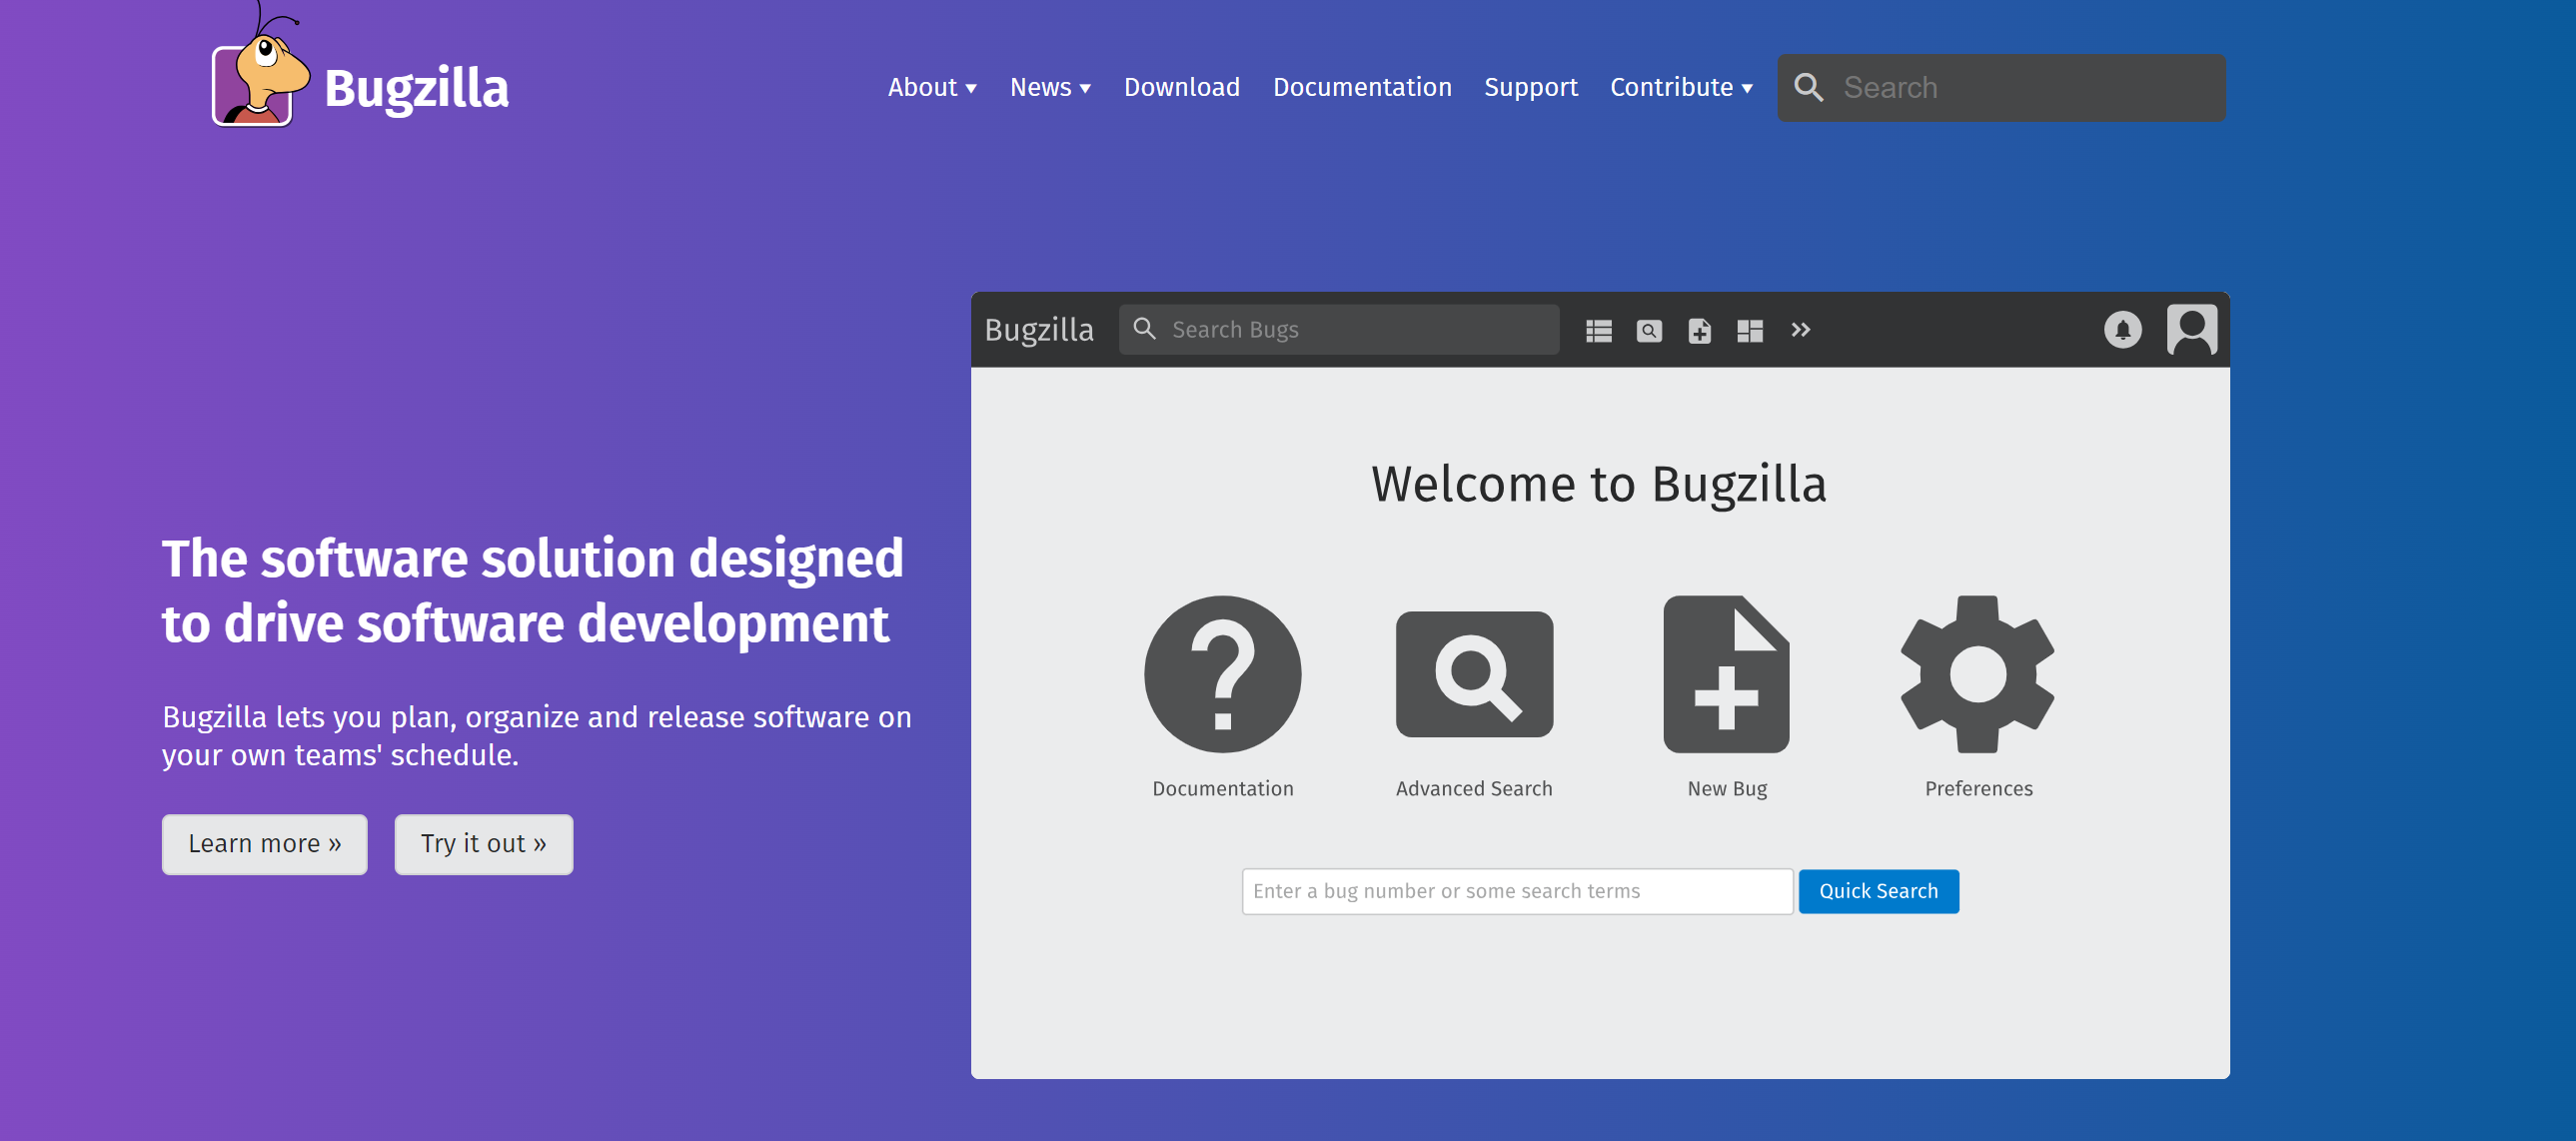Focus the Search Bugs input field
Image resolution: width=2576 pixels, height=1141 pixels.
point(1338,329)
